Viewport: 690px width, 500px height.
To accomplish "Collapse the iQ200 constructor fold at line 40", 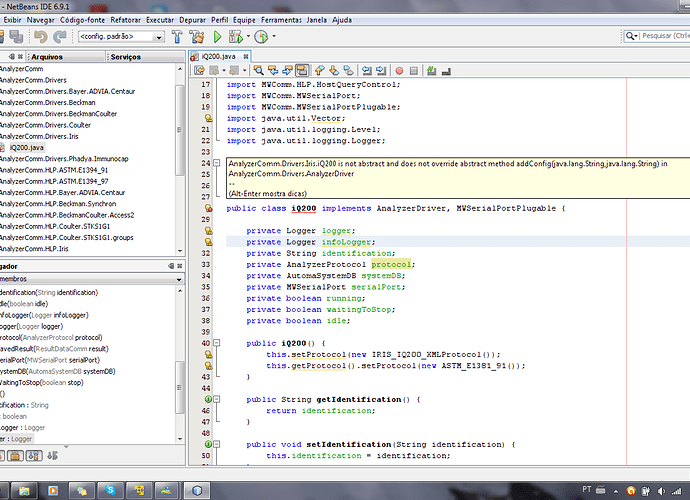I will click(217, 343).
